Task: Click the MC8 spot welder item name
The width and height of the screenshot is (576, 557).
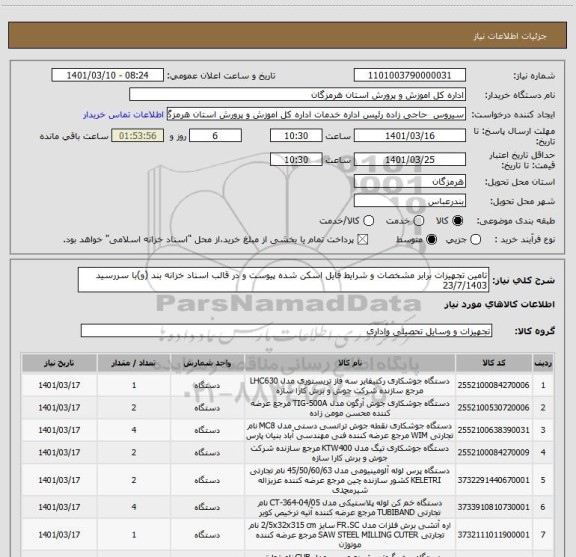Action: tap(350, 430)
